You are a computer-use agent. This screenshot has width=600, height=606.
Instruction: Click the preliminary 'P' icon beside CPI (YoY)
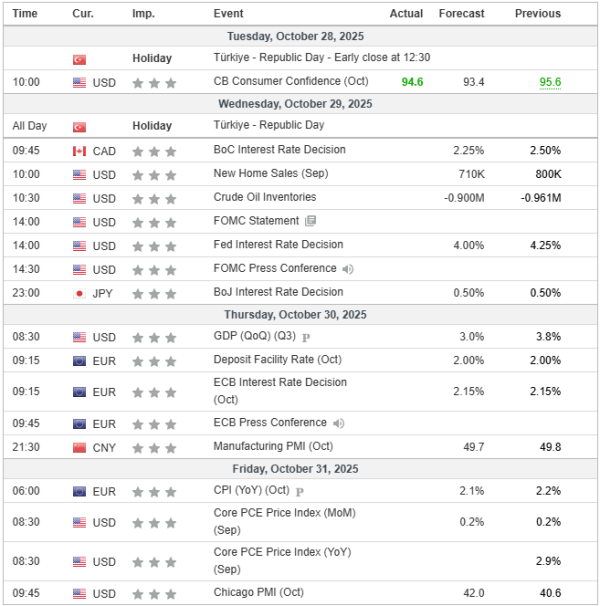point(299,492)
